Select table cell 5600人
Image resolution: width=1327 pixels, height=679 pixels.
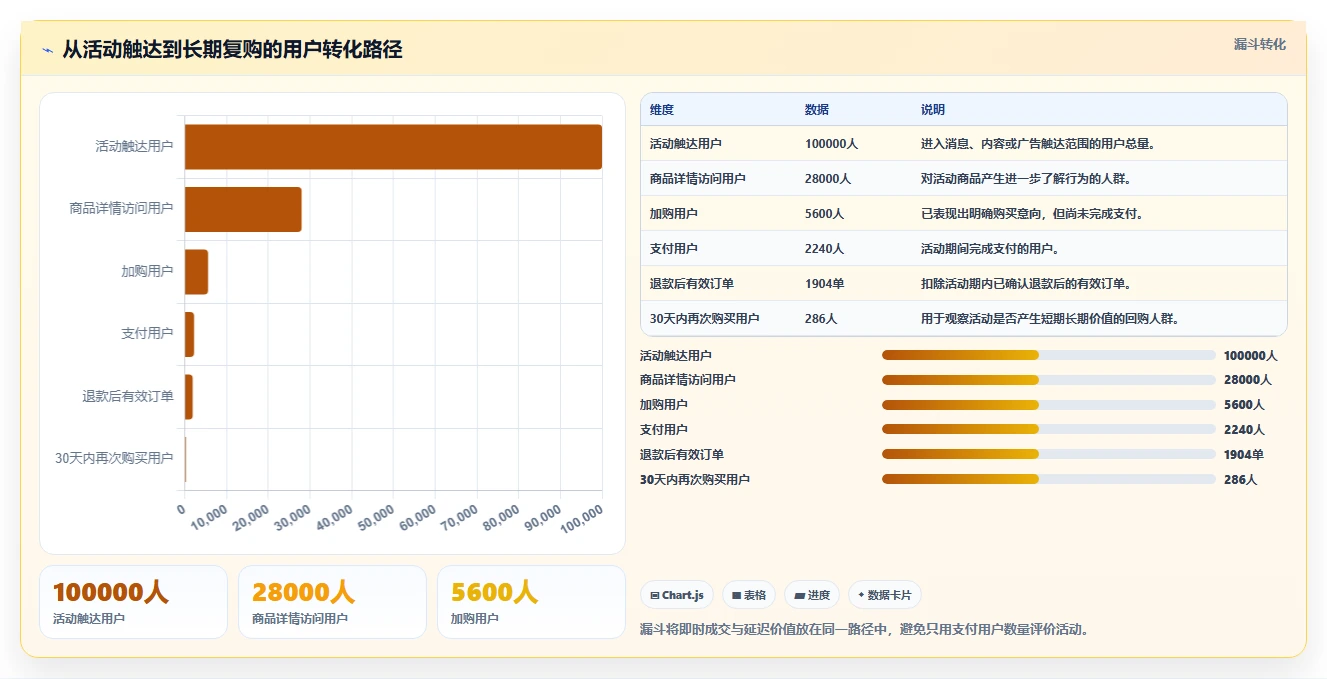pyautogui.click(x=825, y=214)
